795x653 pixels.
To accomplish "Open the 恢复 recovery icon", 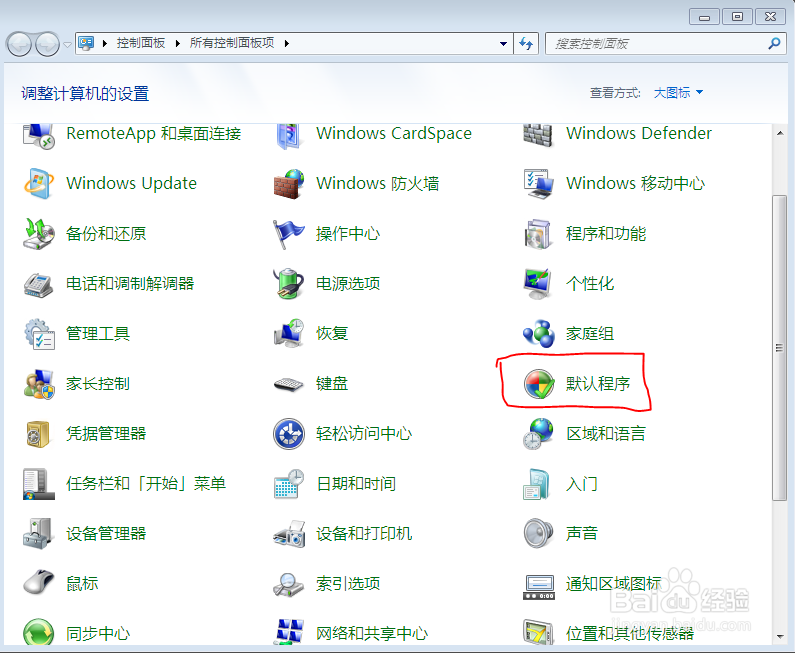I will point(289,334).
